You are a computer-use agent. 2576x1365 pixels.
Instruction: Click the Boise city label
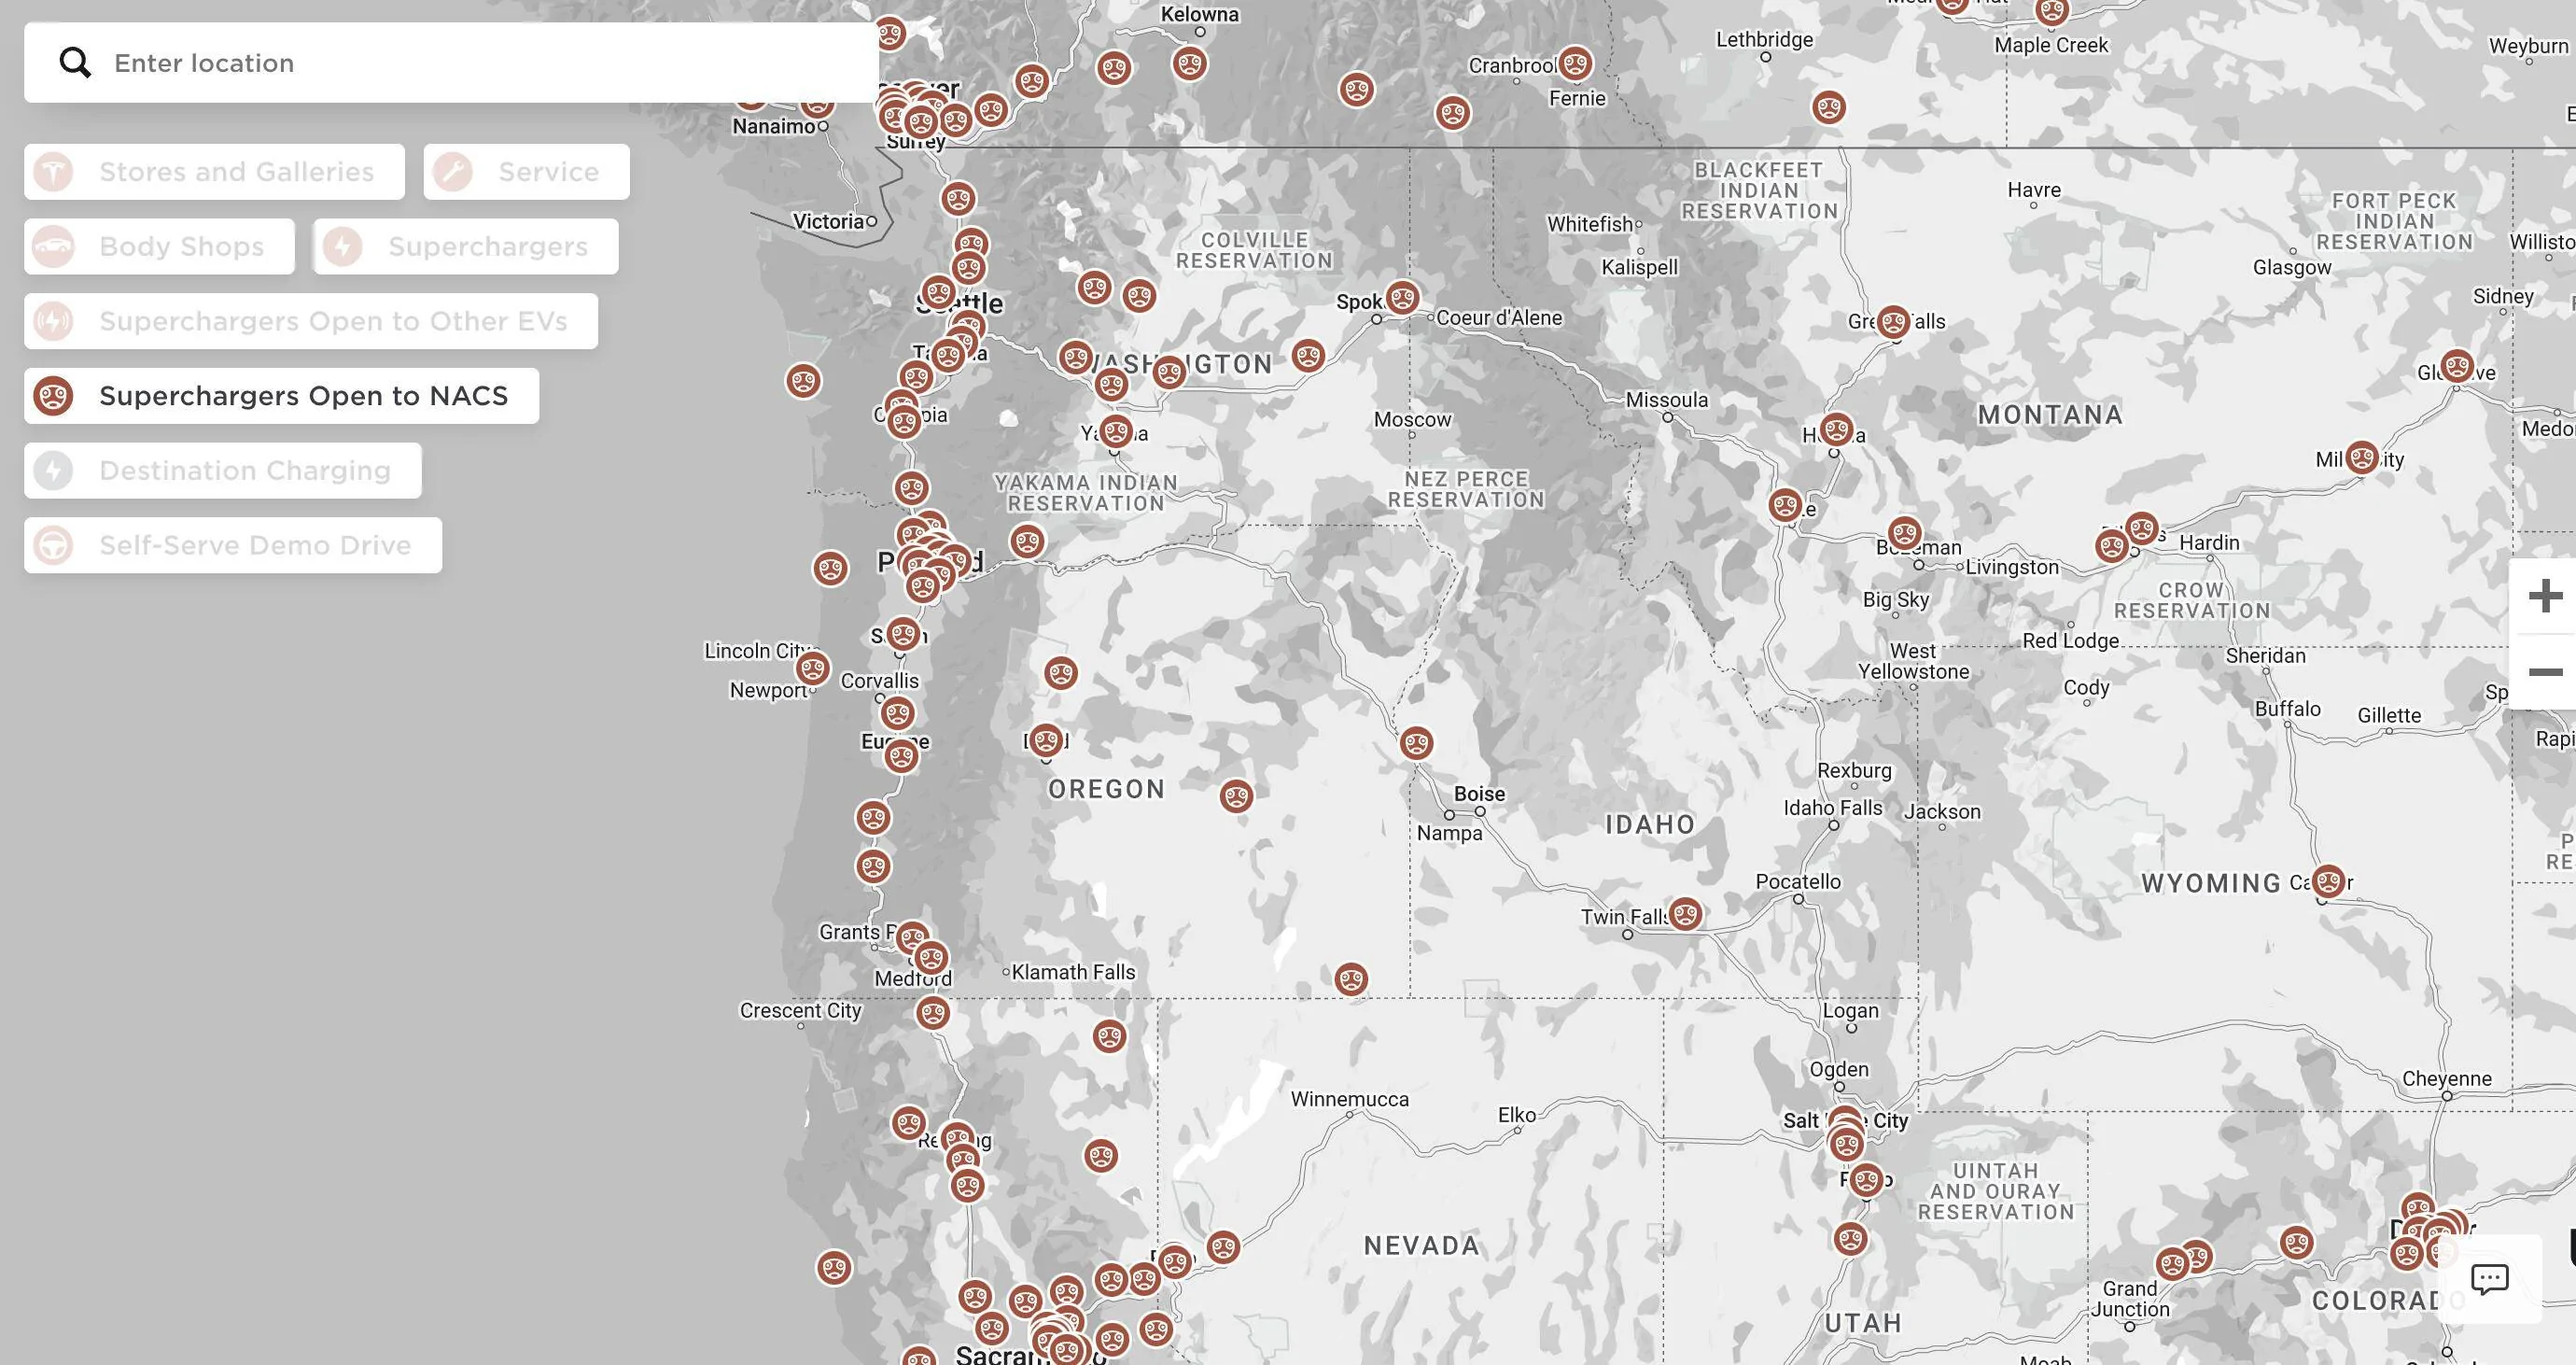click(1479, 794)
